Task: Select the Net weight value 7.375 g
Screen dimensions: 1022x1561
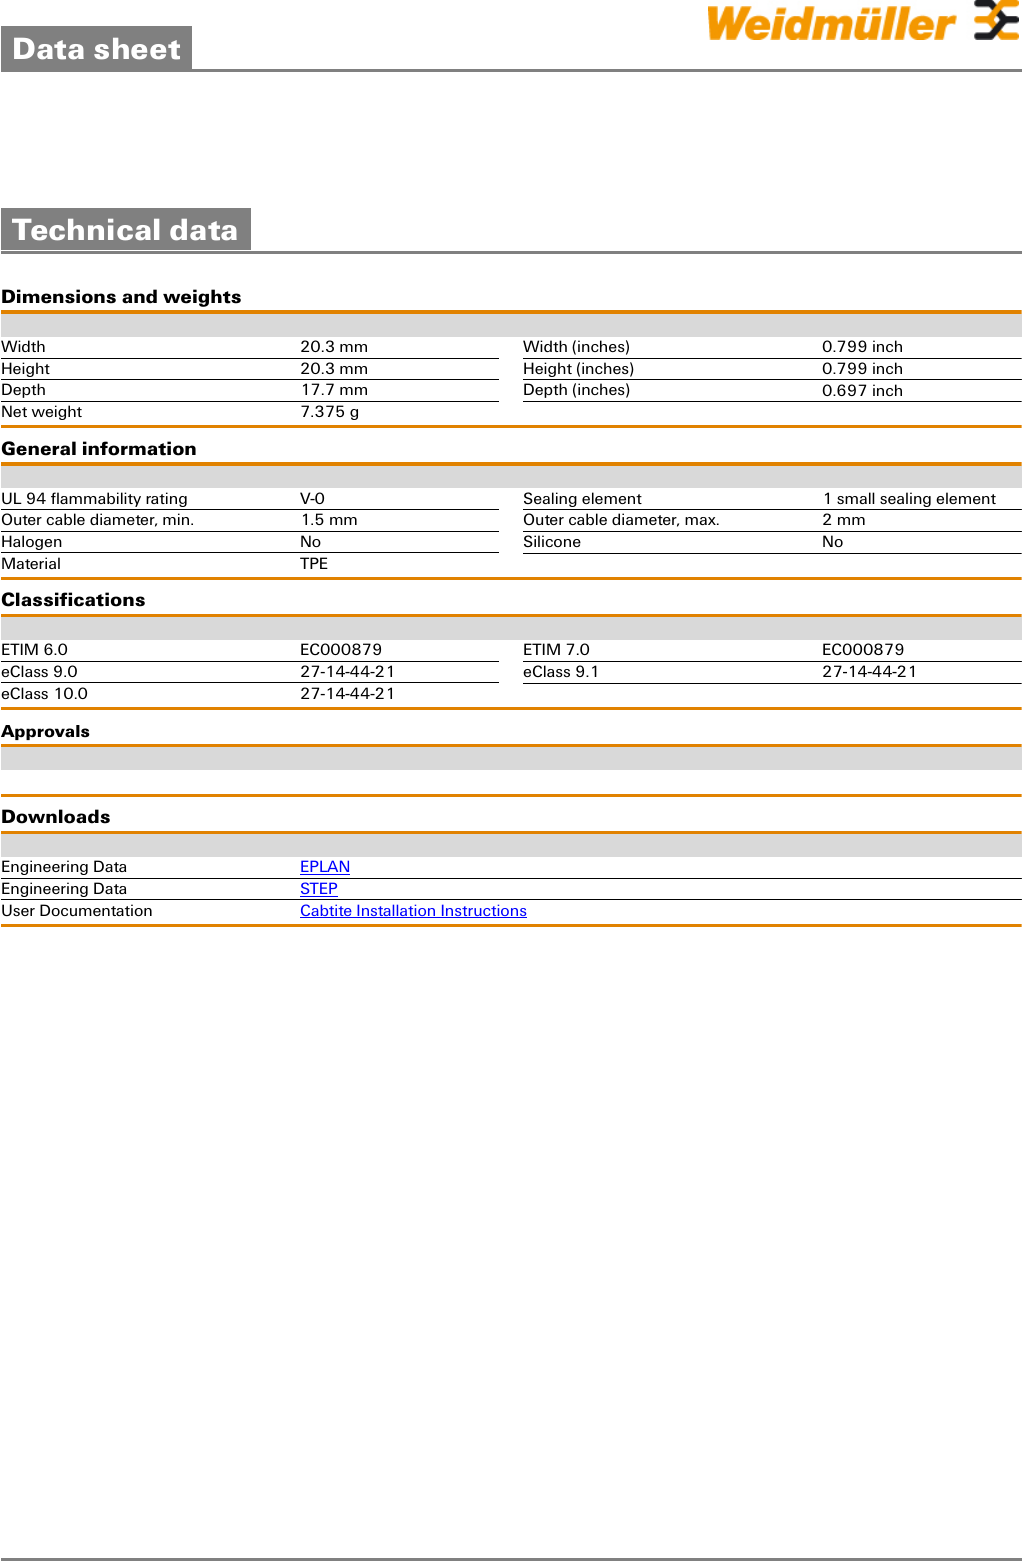Action: [329, 412]
